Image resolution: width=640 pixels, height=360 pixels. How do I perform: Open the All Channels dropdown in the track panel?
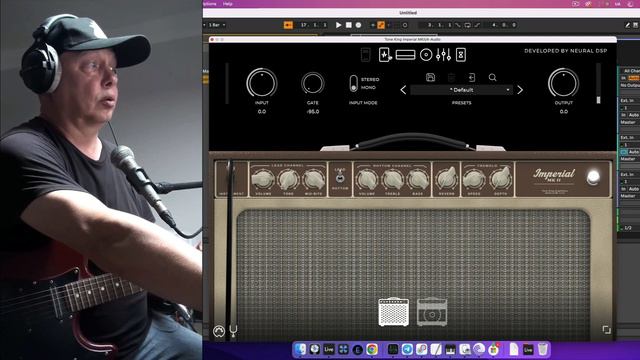coord(631,71)
